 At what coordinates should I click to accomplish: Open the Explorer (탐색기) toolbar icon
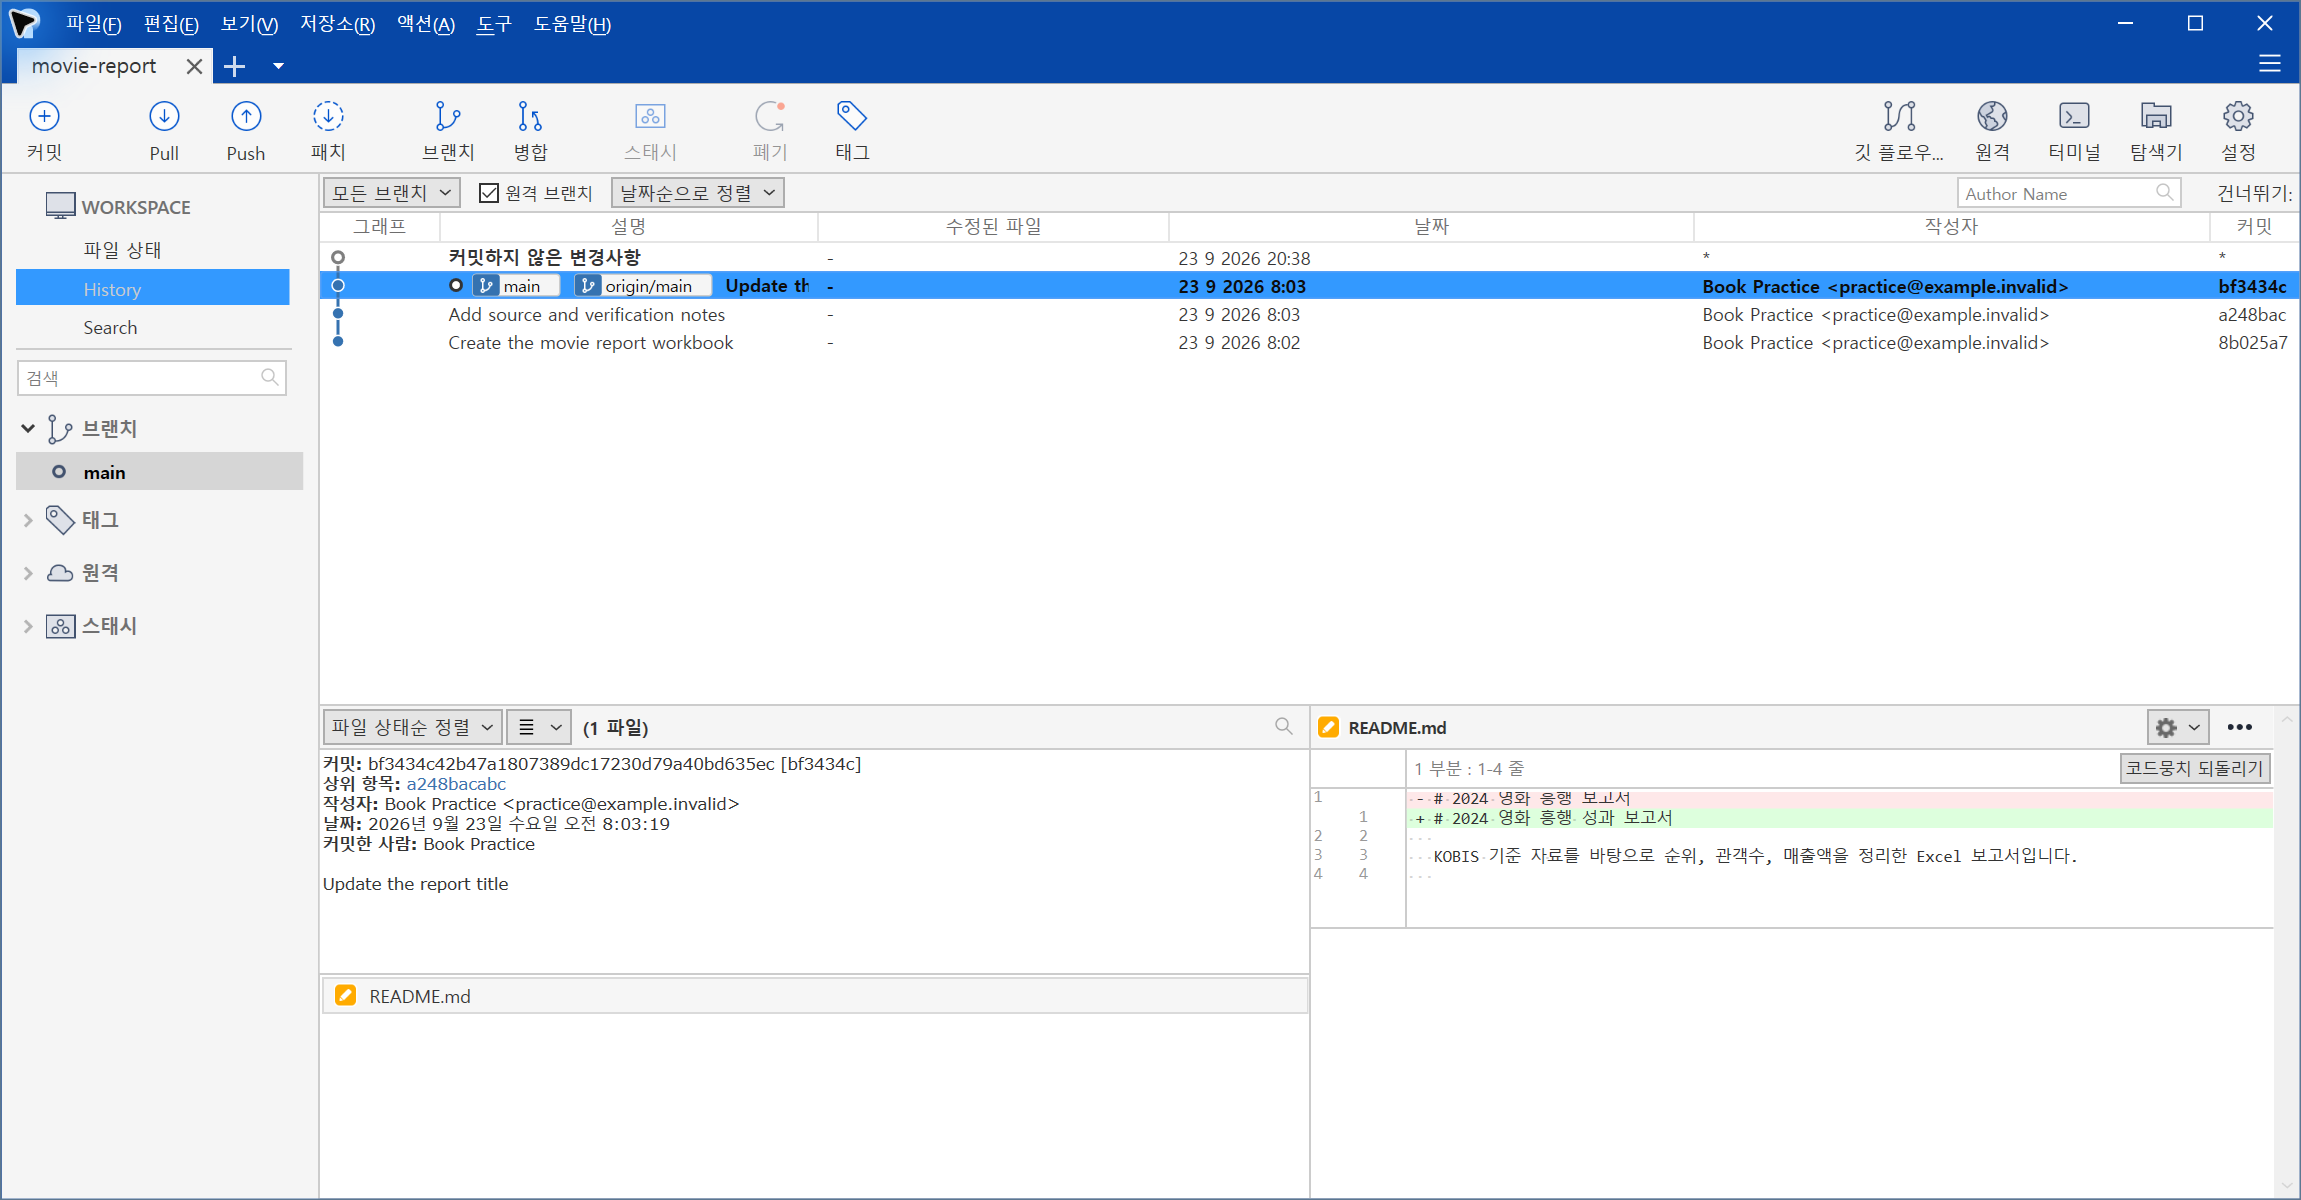[x=2156, y=117]
